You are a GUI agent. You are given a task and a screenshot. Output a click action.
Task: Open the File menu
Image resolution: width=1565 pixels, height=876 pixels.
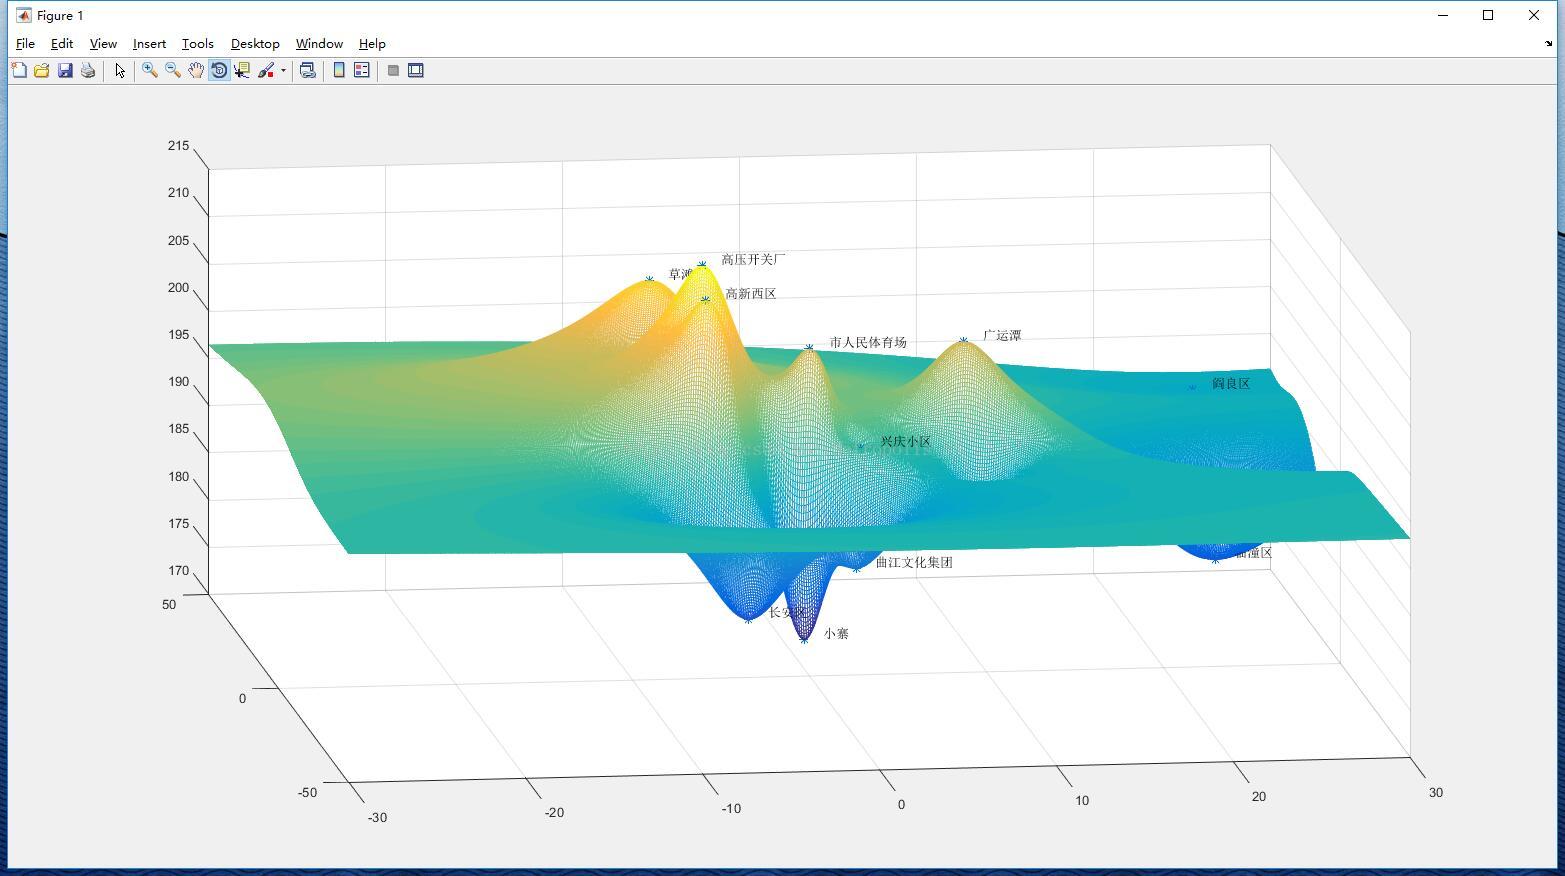[x=25, y=44]
